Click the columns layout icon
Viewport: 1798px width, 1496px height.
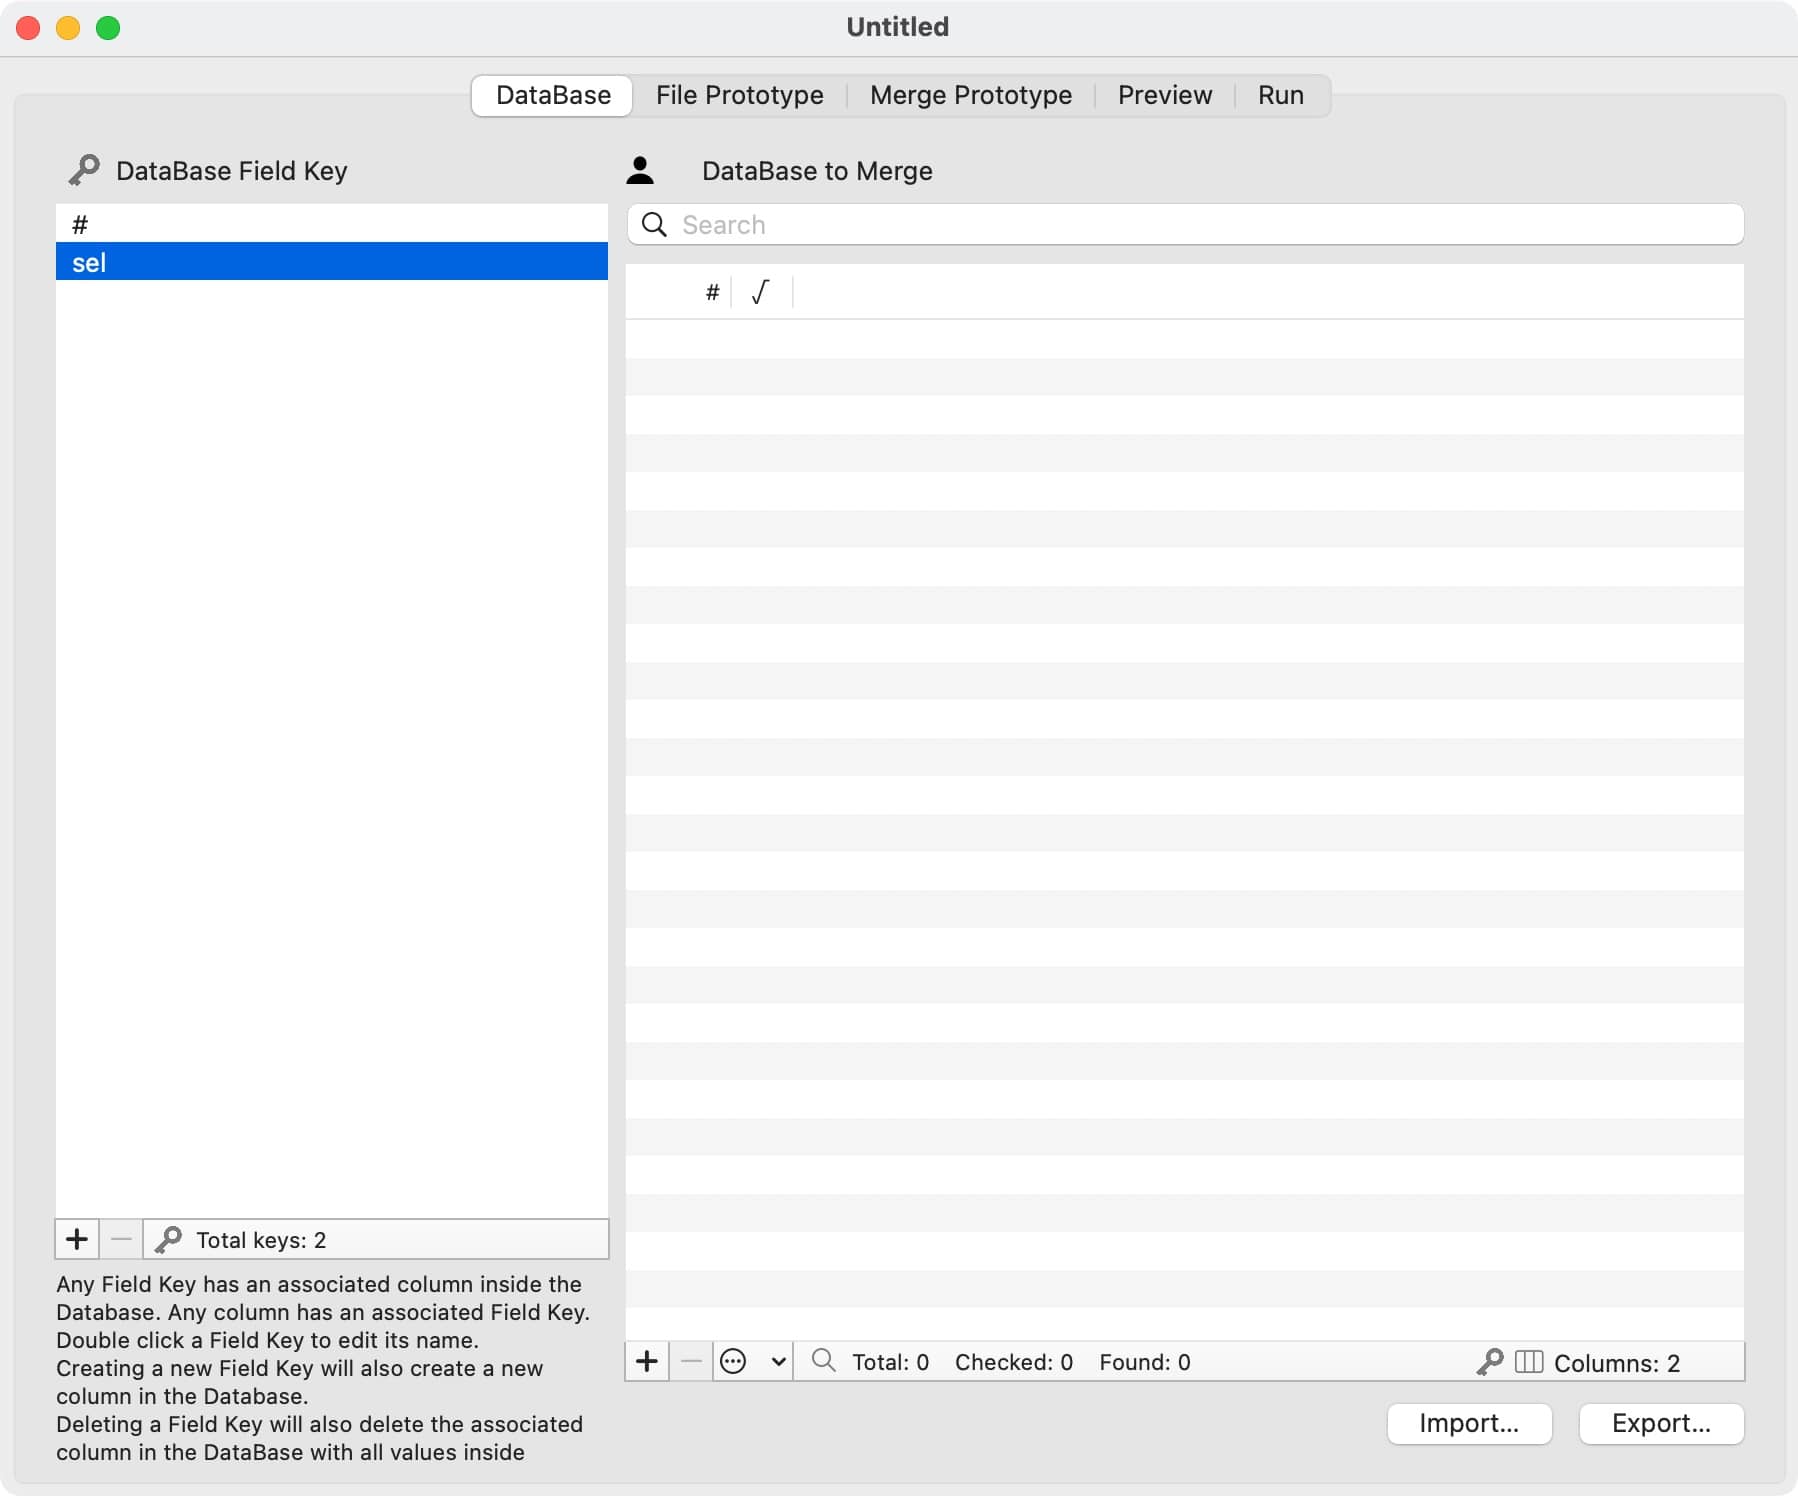coord(1529,1362)
